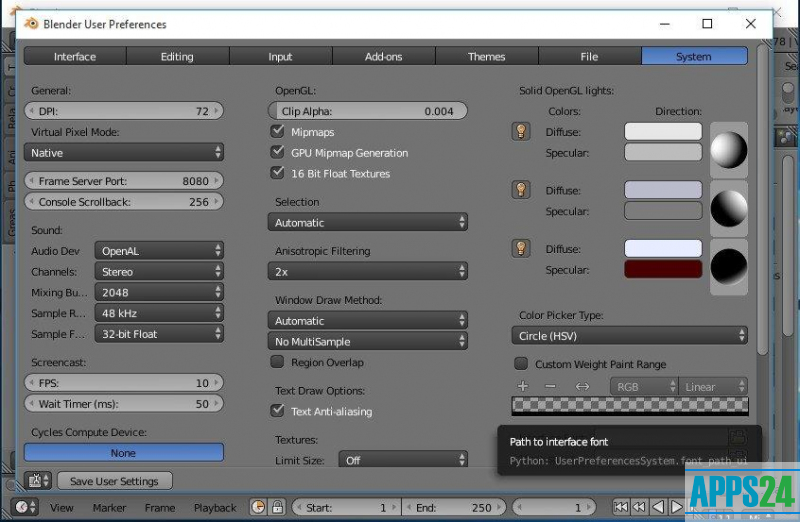Click third light dark red Specular swatch

(663, 269)
